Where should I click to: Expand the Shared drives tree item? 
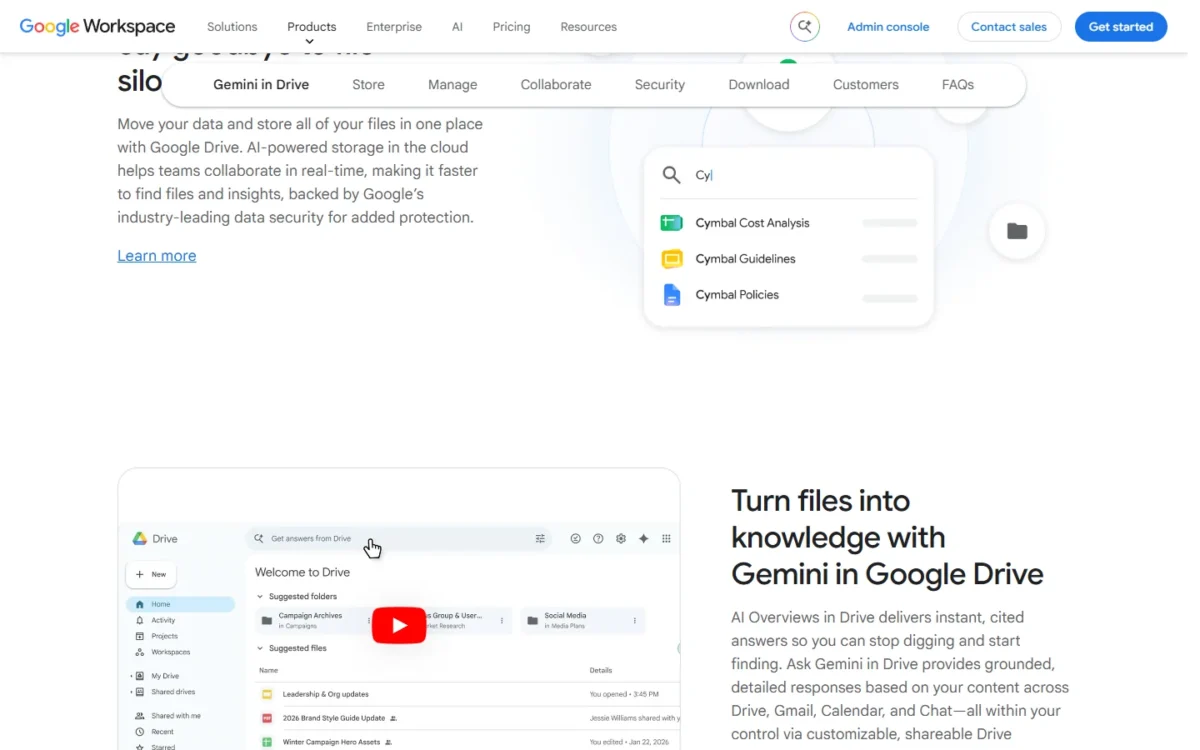131,692
